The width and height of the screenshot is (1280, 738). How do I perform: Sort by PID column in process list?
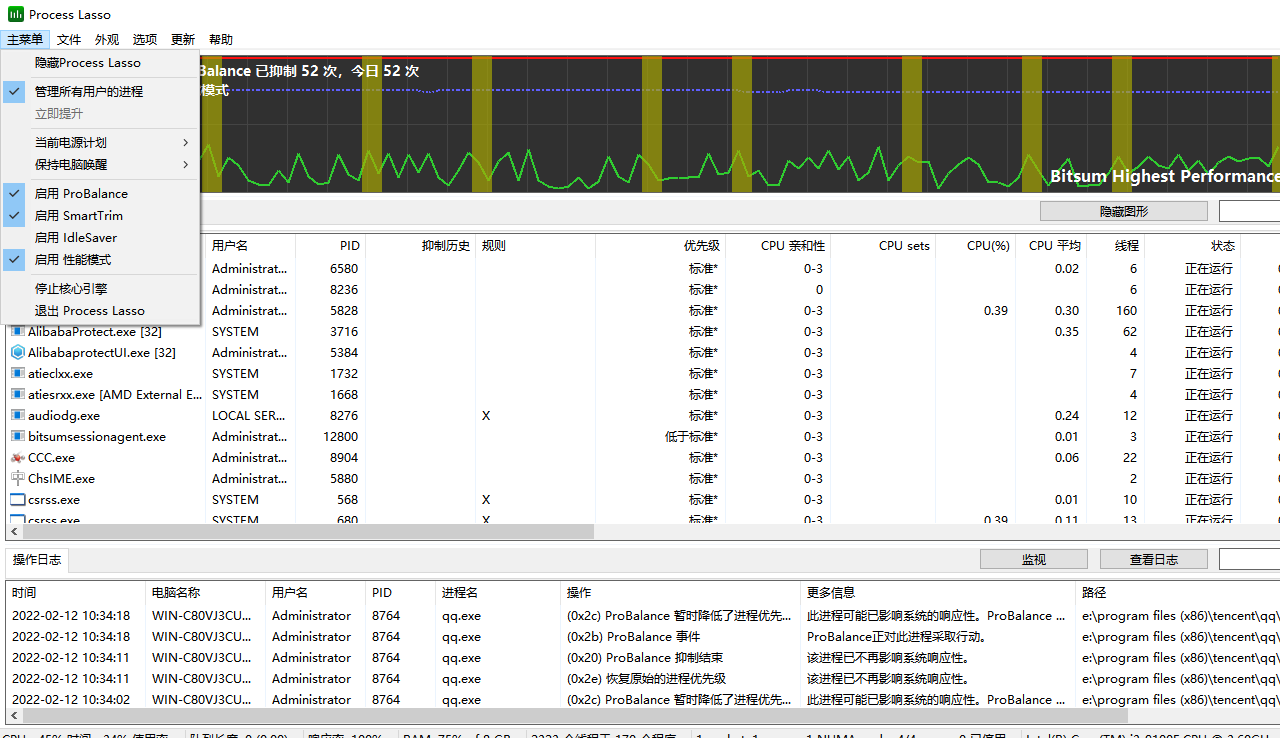coord(330,245)
